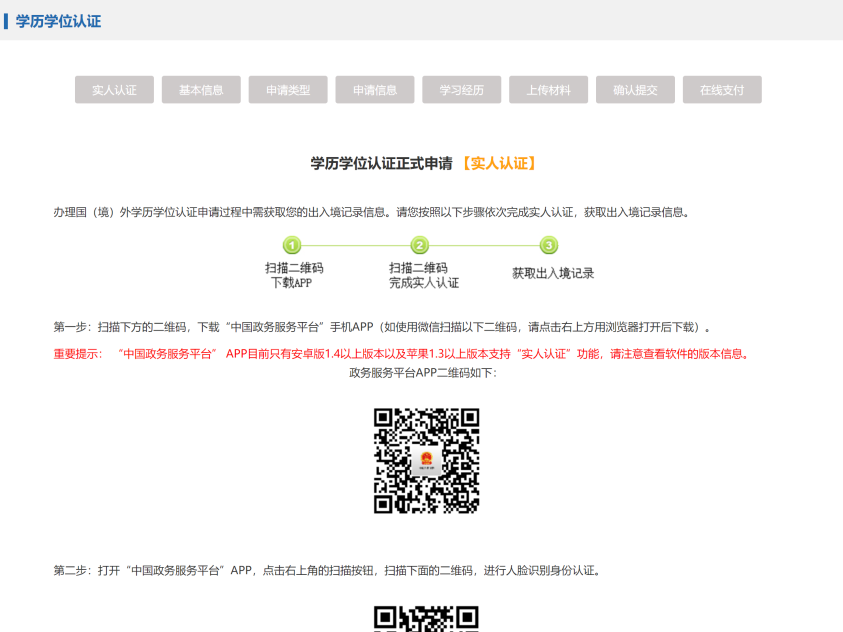Click the 扫描二维码 下载APP step label
This screenshot has width=843, height=632.
293,275
